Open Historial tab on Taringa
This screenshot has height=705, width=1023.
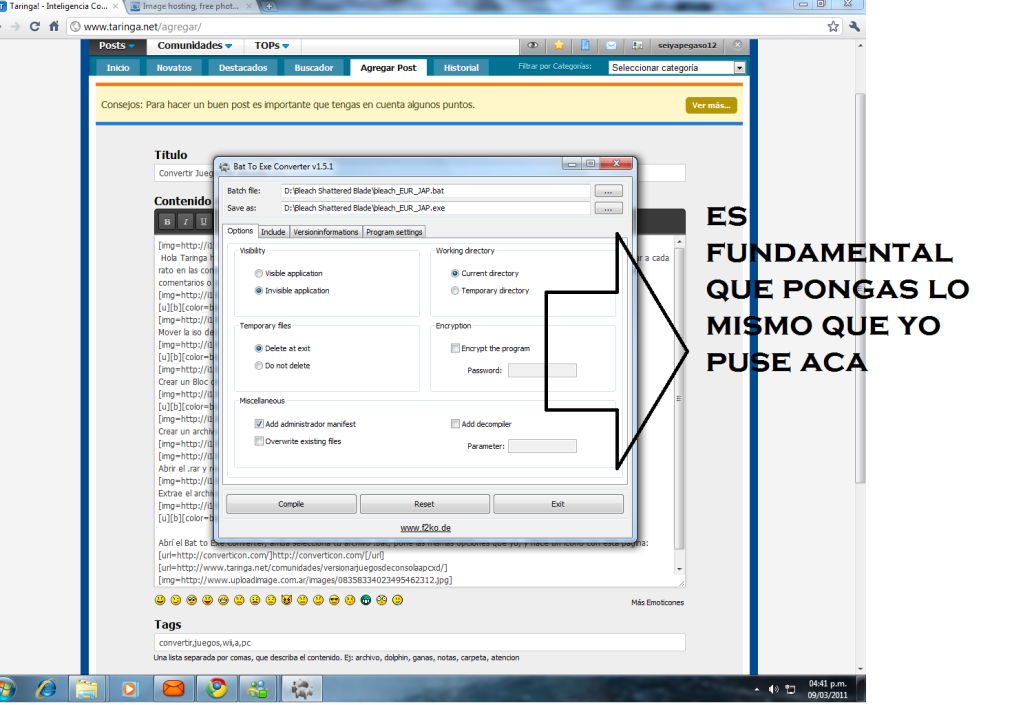tap(461, 68)
